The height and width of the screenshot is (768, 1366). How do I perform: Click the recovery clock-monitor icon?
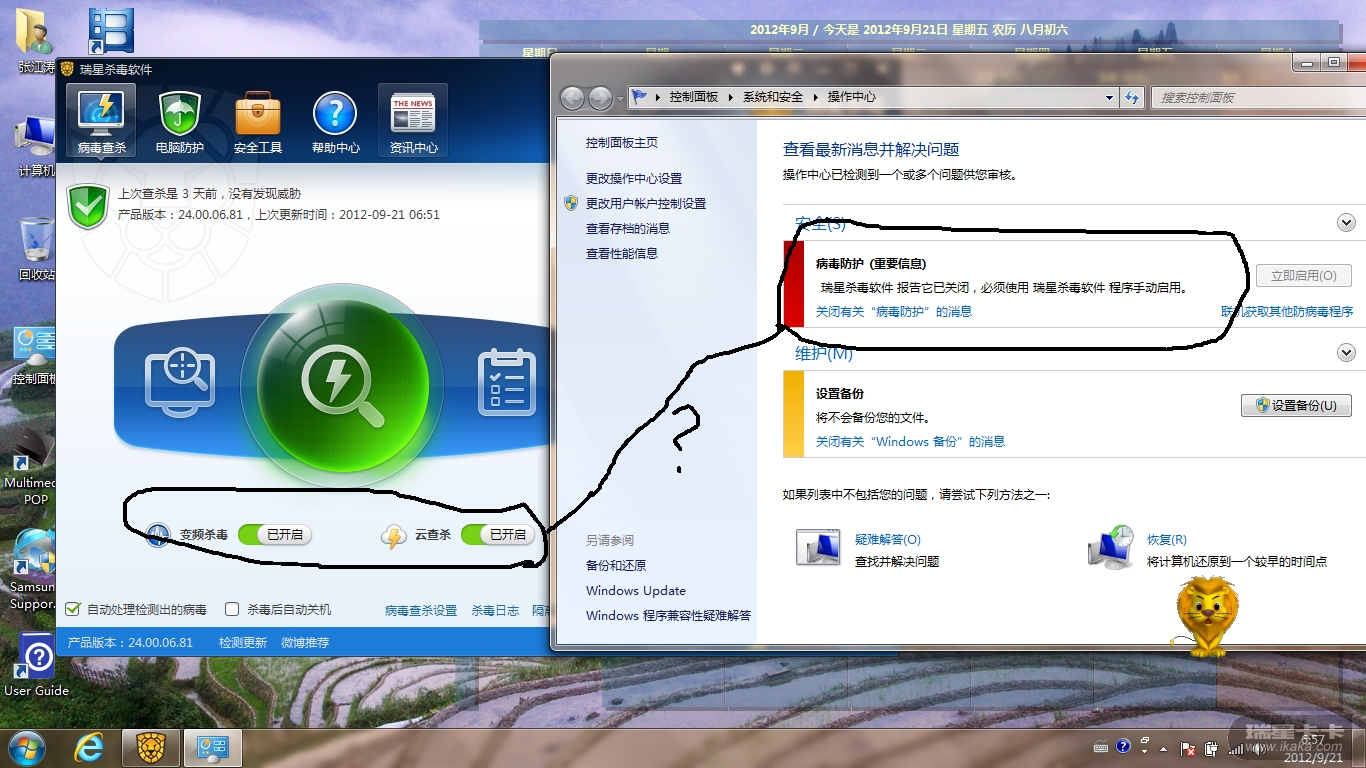point(1111,546)
